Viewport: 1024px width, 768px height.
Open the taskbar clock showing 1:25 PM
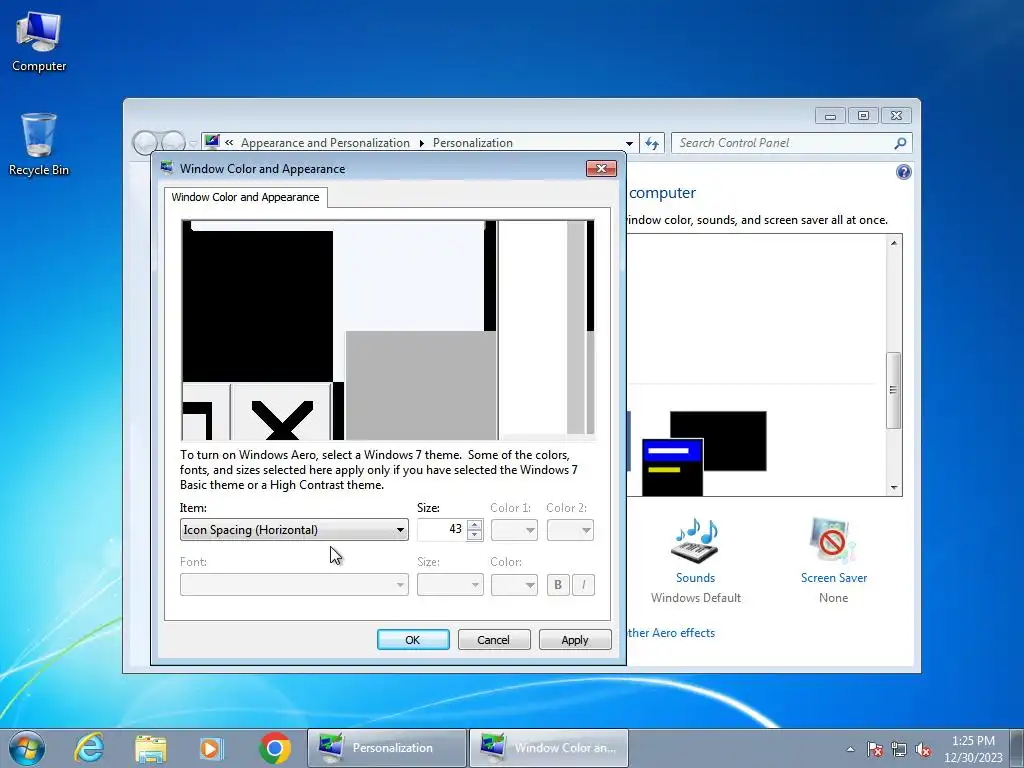973,749
